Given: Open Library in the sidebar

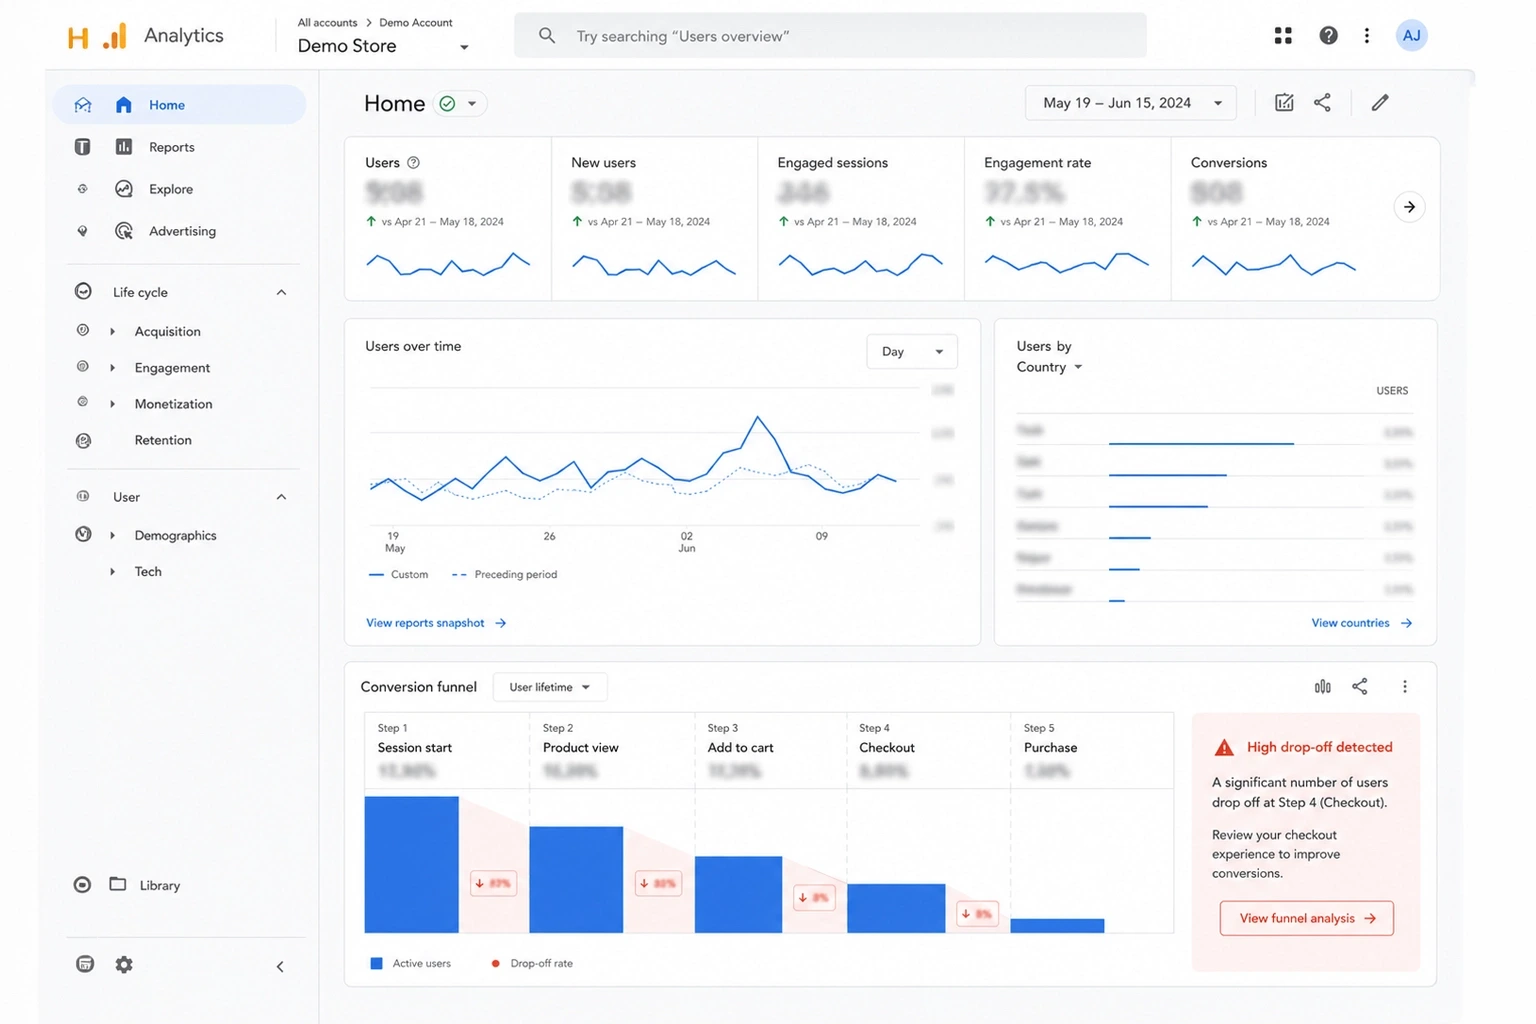Looking at the screenshot, I should (x=160, y=886).
